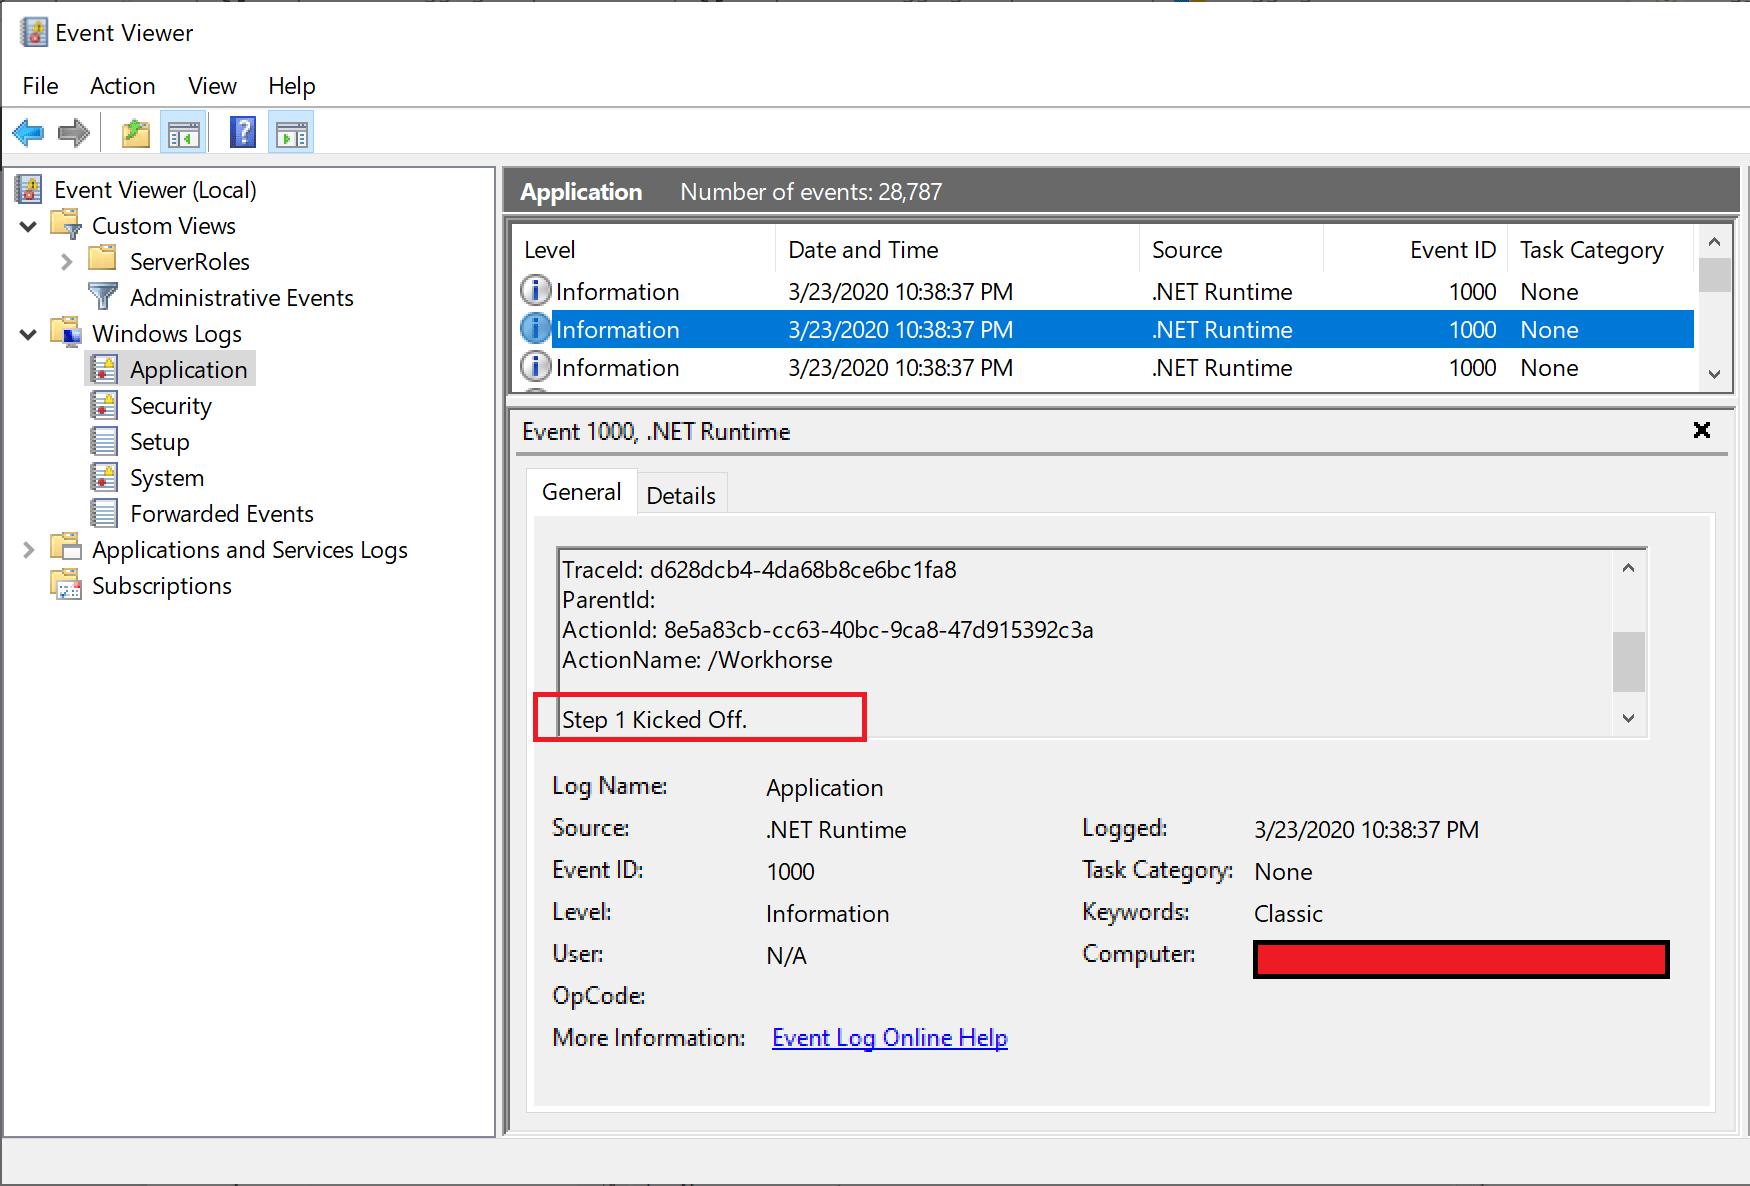
Task: Select Applications and Services Logs
Action: [x=250, y=550]
